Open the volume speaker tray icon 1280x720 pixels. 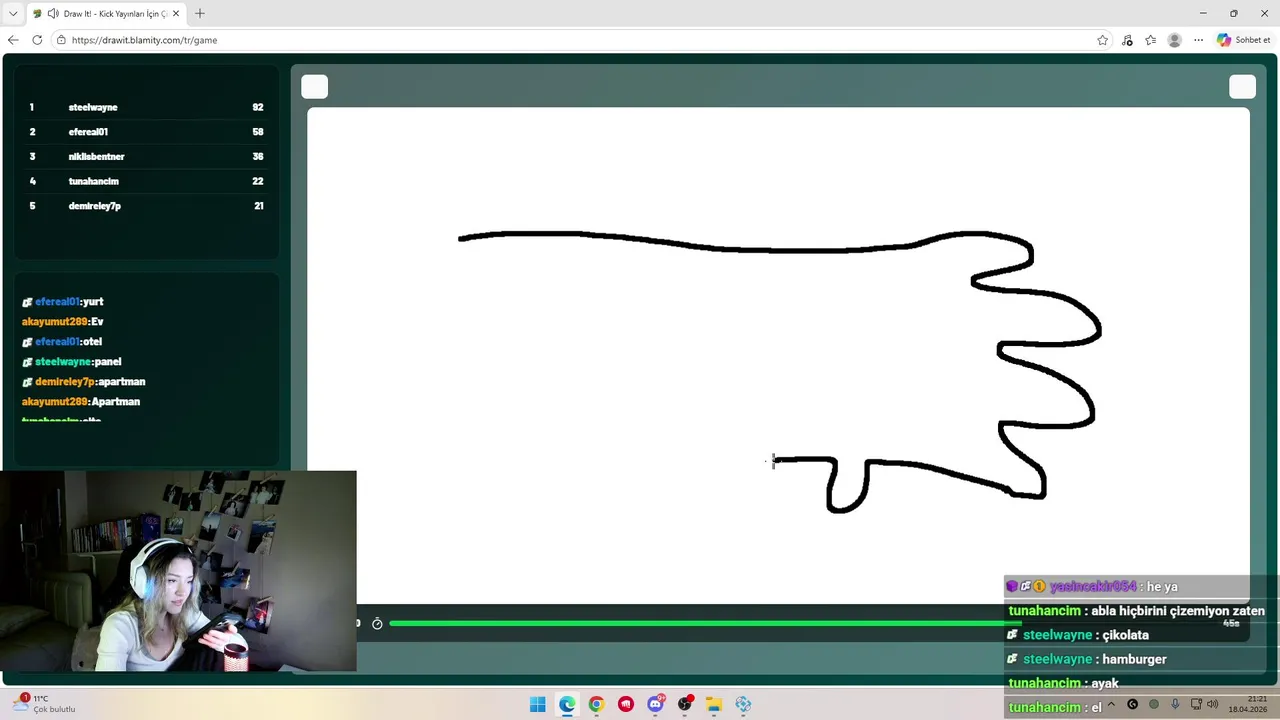click(1211, 704)
